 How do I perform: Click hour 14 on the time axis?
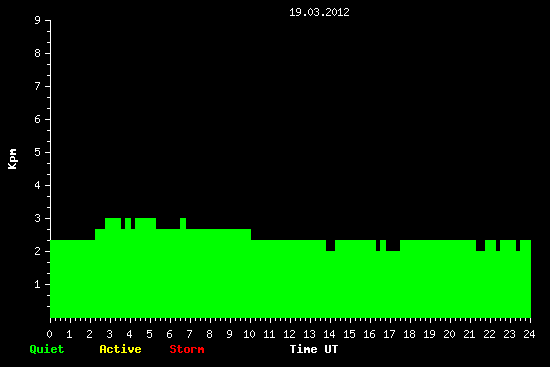(x=329, y=334)
